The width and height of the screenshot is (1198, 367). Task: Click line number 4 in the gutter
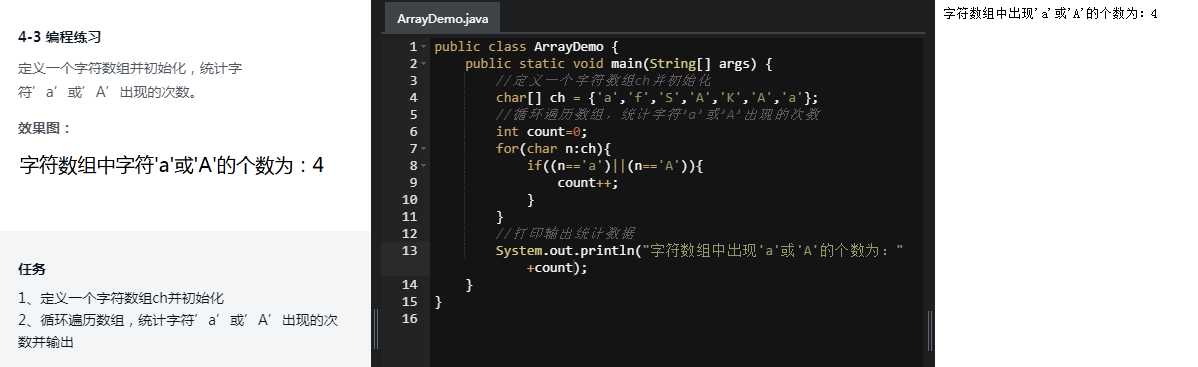tap(413, 97)
